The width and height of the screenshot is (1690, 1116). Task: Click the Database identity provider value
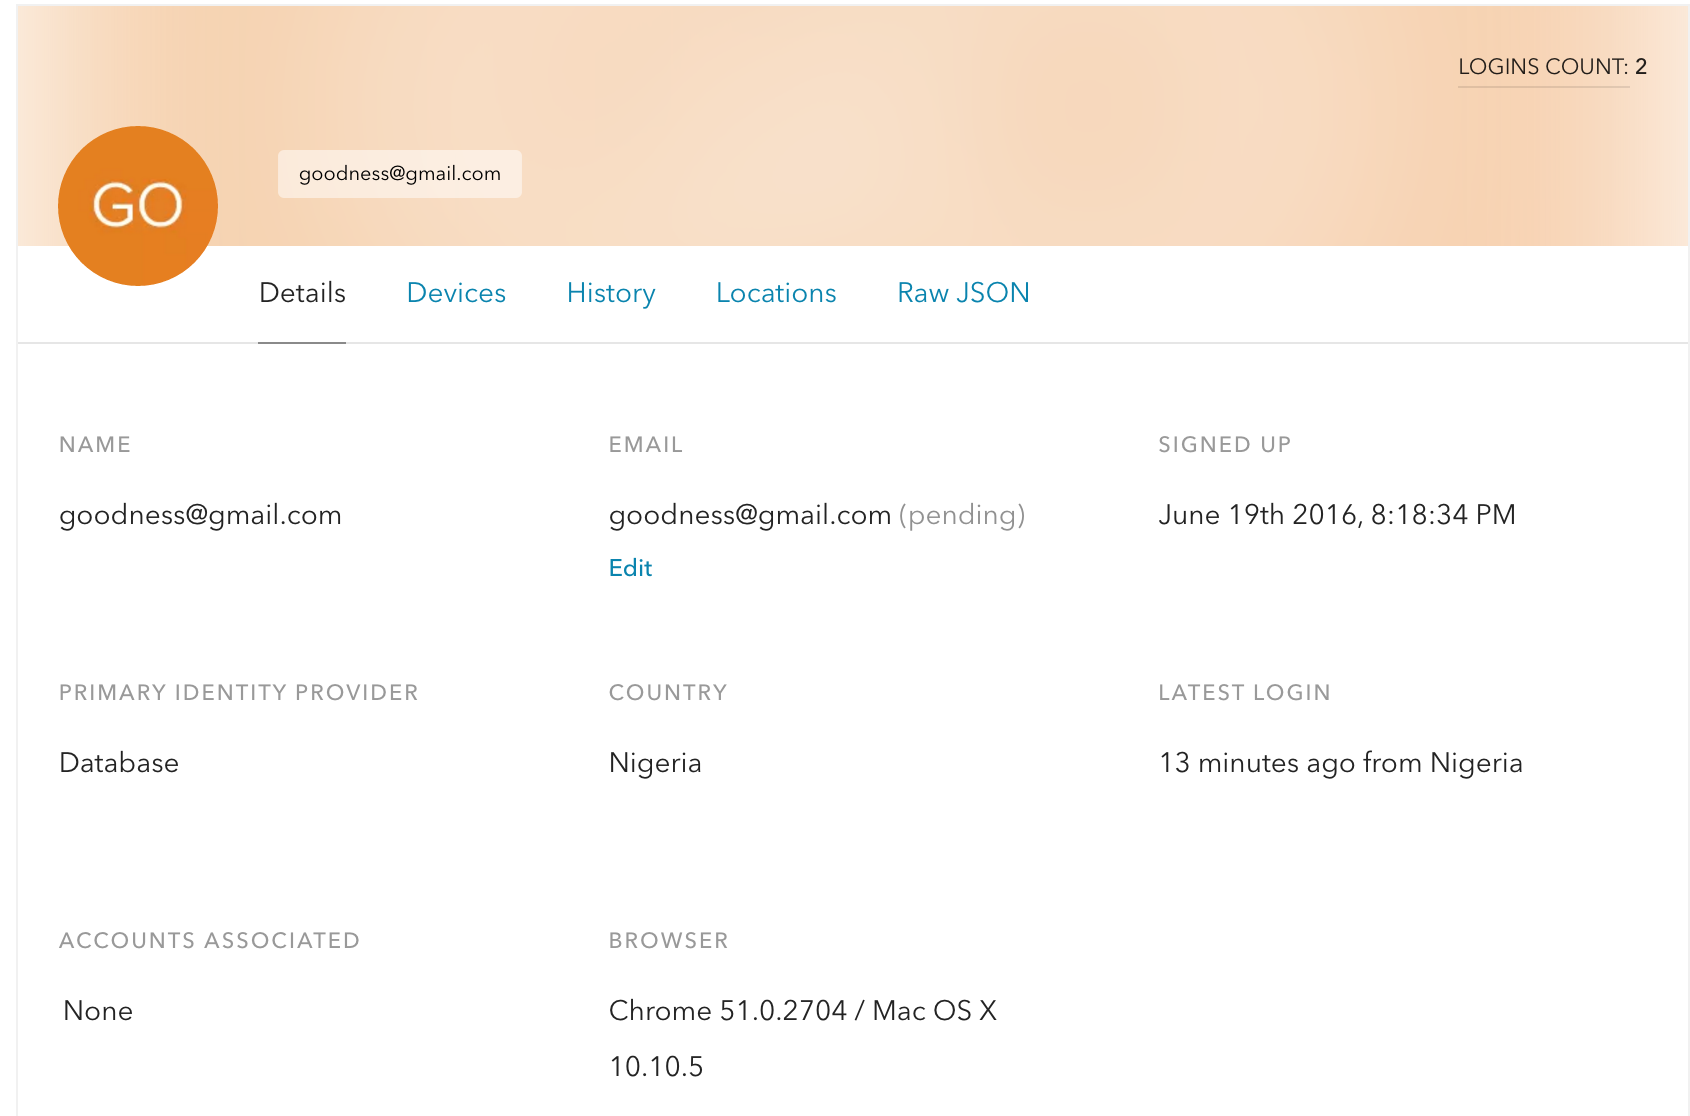(119, 763)
